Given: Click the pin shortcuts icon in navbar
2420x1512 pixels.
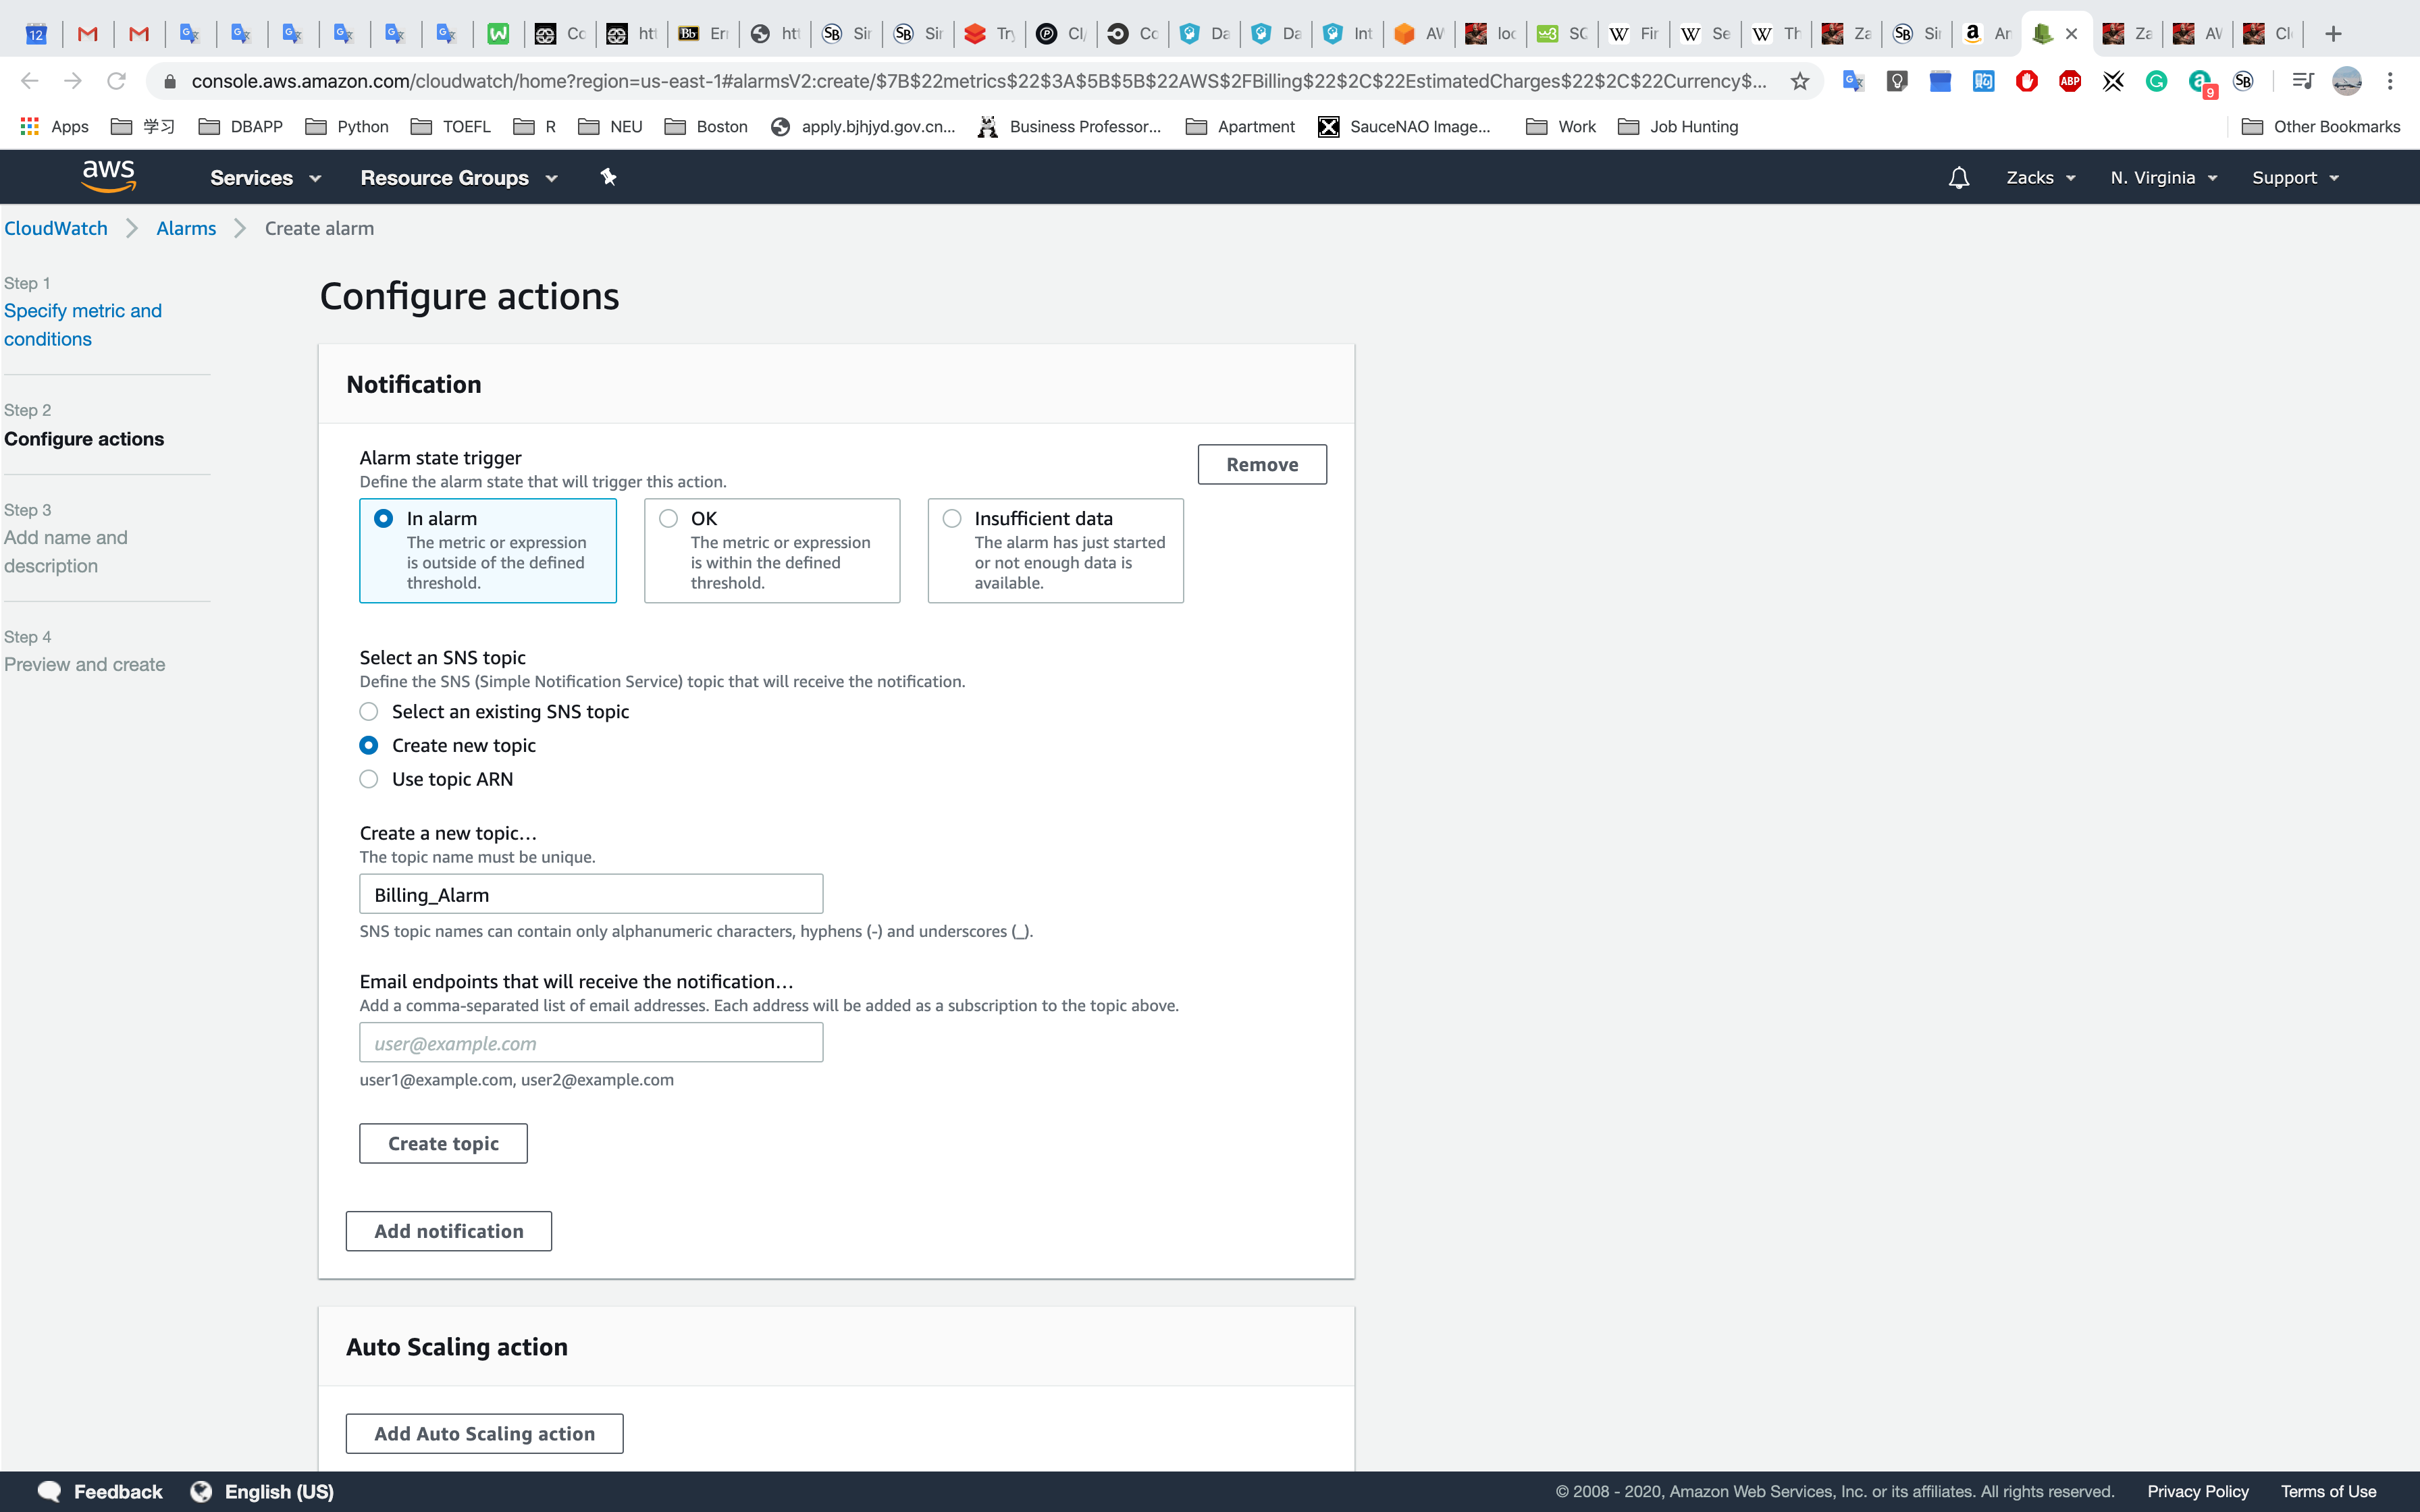Looking at the screenshot, I should 608,177.
